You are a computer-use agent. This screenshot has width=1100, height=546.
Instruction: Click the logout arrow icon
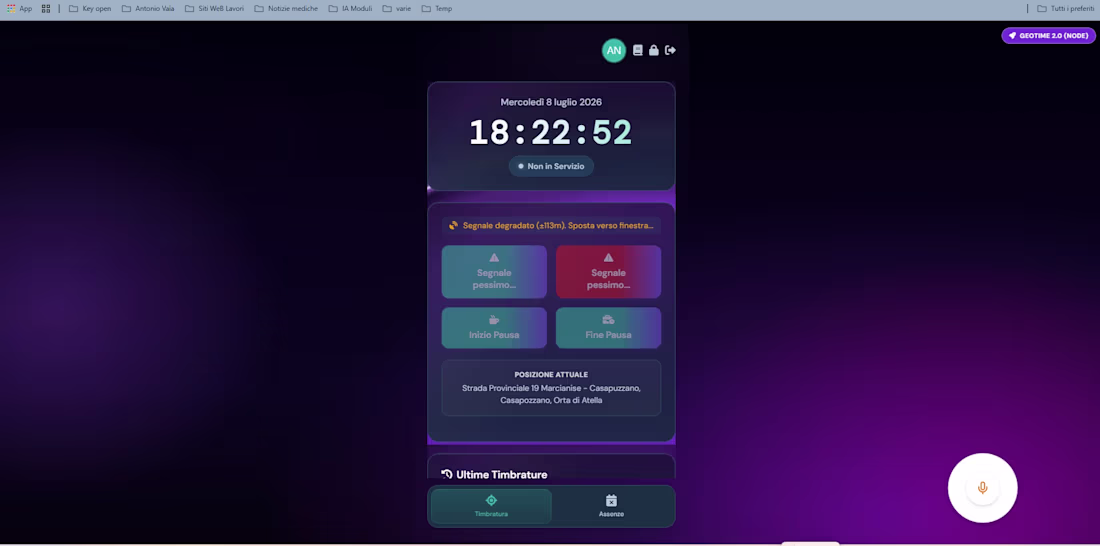point(671,51)
